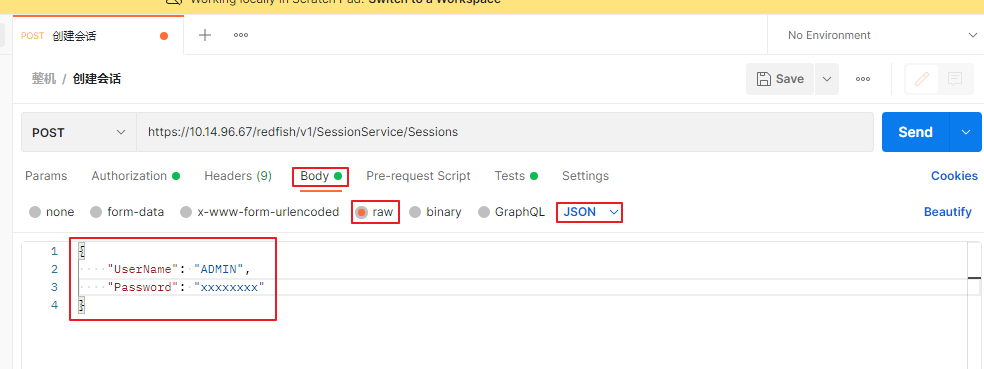Expand the POST method dropdown
The width and height of the screenshot is (984, 369).
tap(79, 132)
